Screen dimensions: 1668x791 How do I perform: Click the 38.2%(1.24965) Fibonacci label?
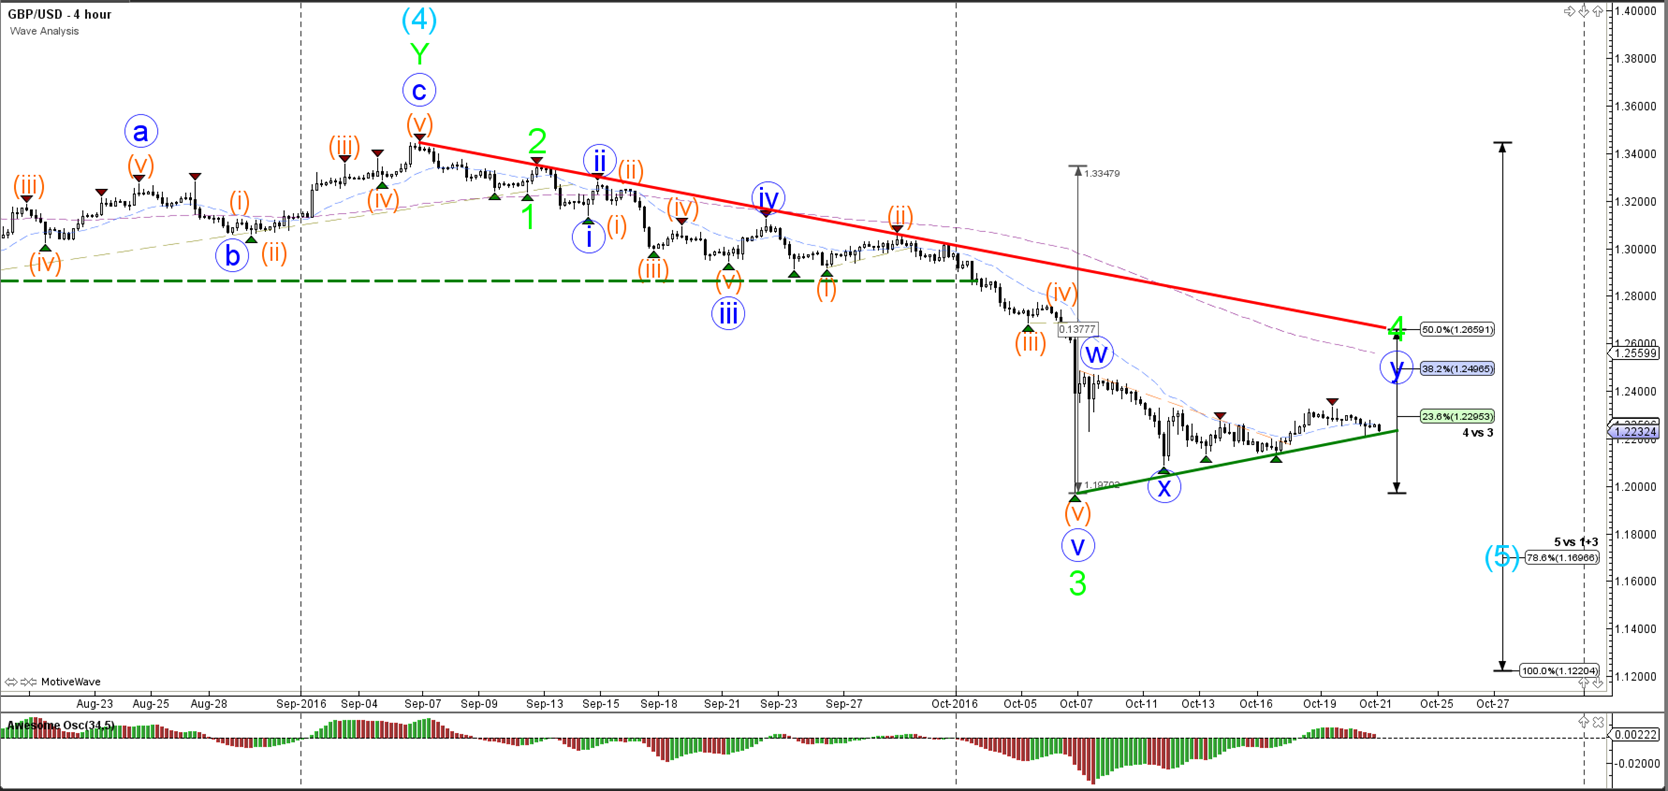coord(1457,369)
